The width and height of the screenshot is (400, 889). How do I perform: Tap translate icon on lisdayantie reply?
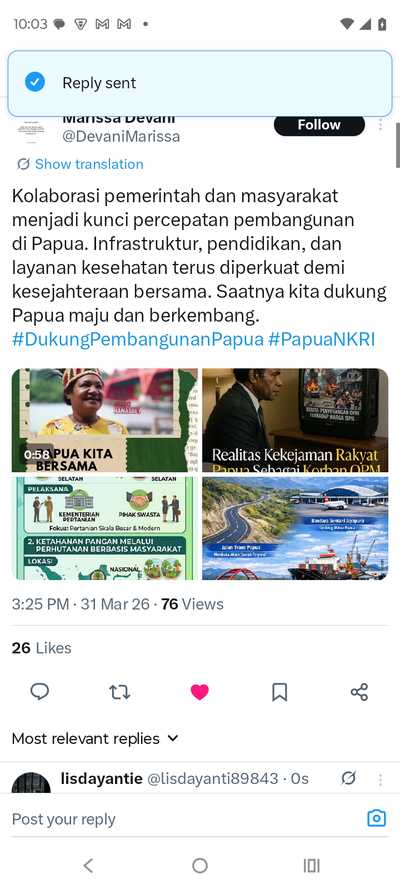tap(348, 779)
